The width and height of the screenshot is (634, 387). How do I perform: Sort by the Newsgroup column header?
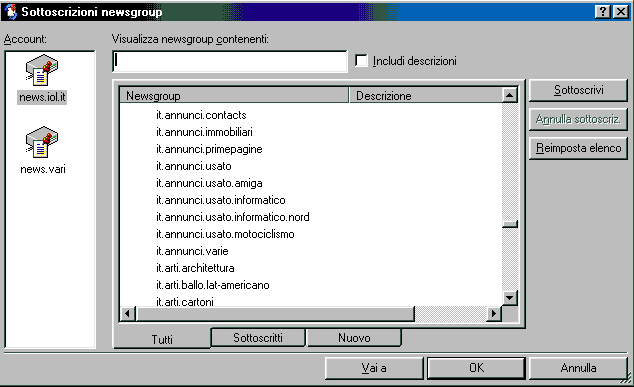point(234,95)
